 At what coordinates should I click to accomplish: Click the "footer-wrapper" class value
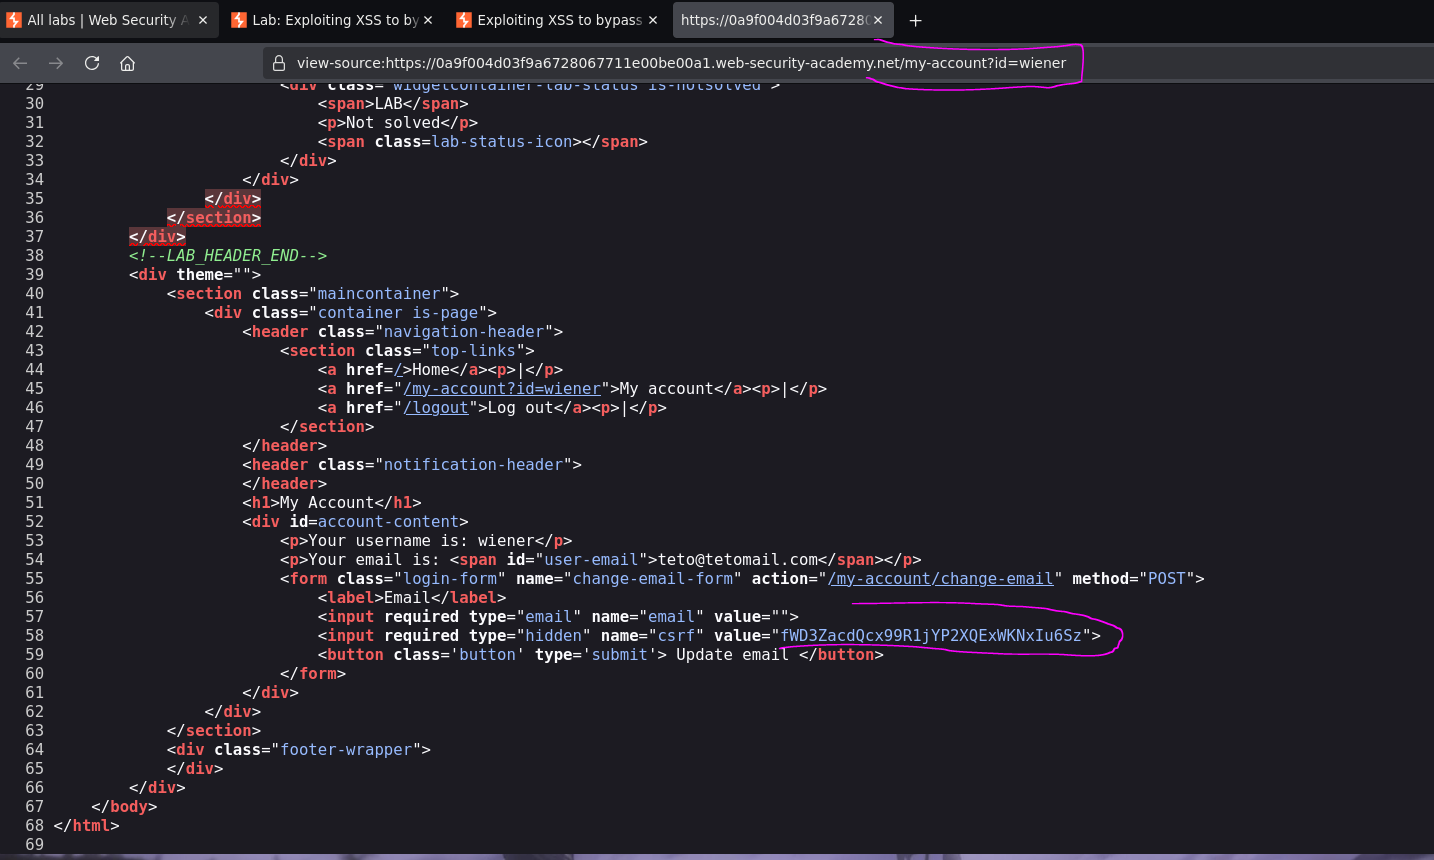point(346,749)
